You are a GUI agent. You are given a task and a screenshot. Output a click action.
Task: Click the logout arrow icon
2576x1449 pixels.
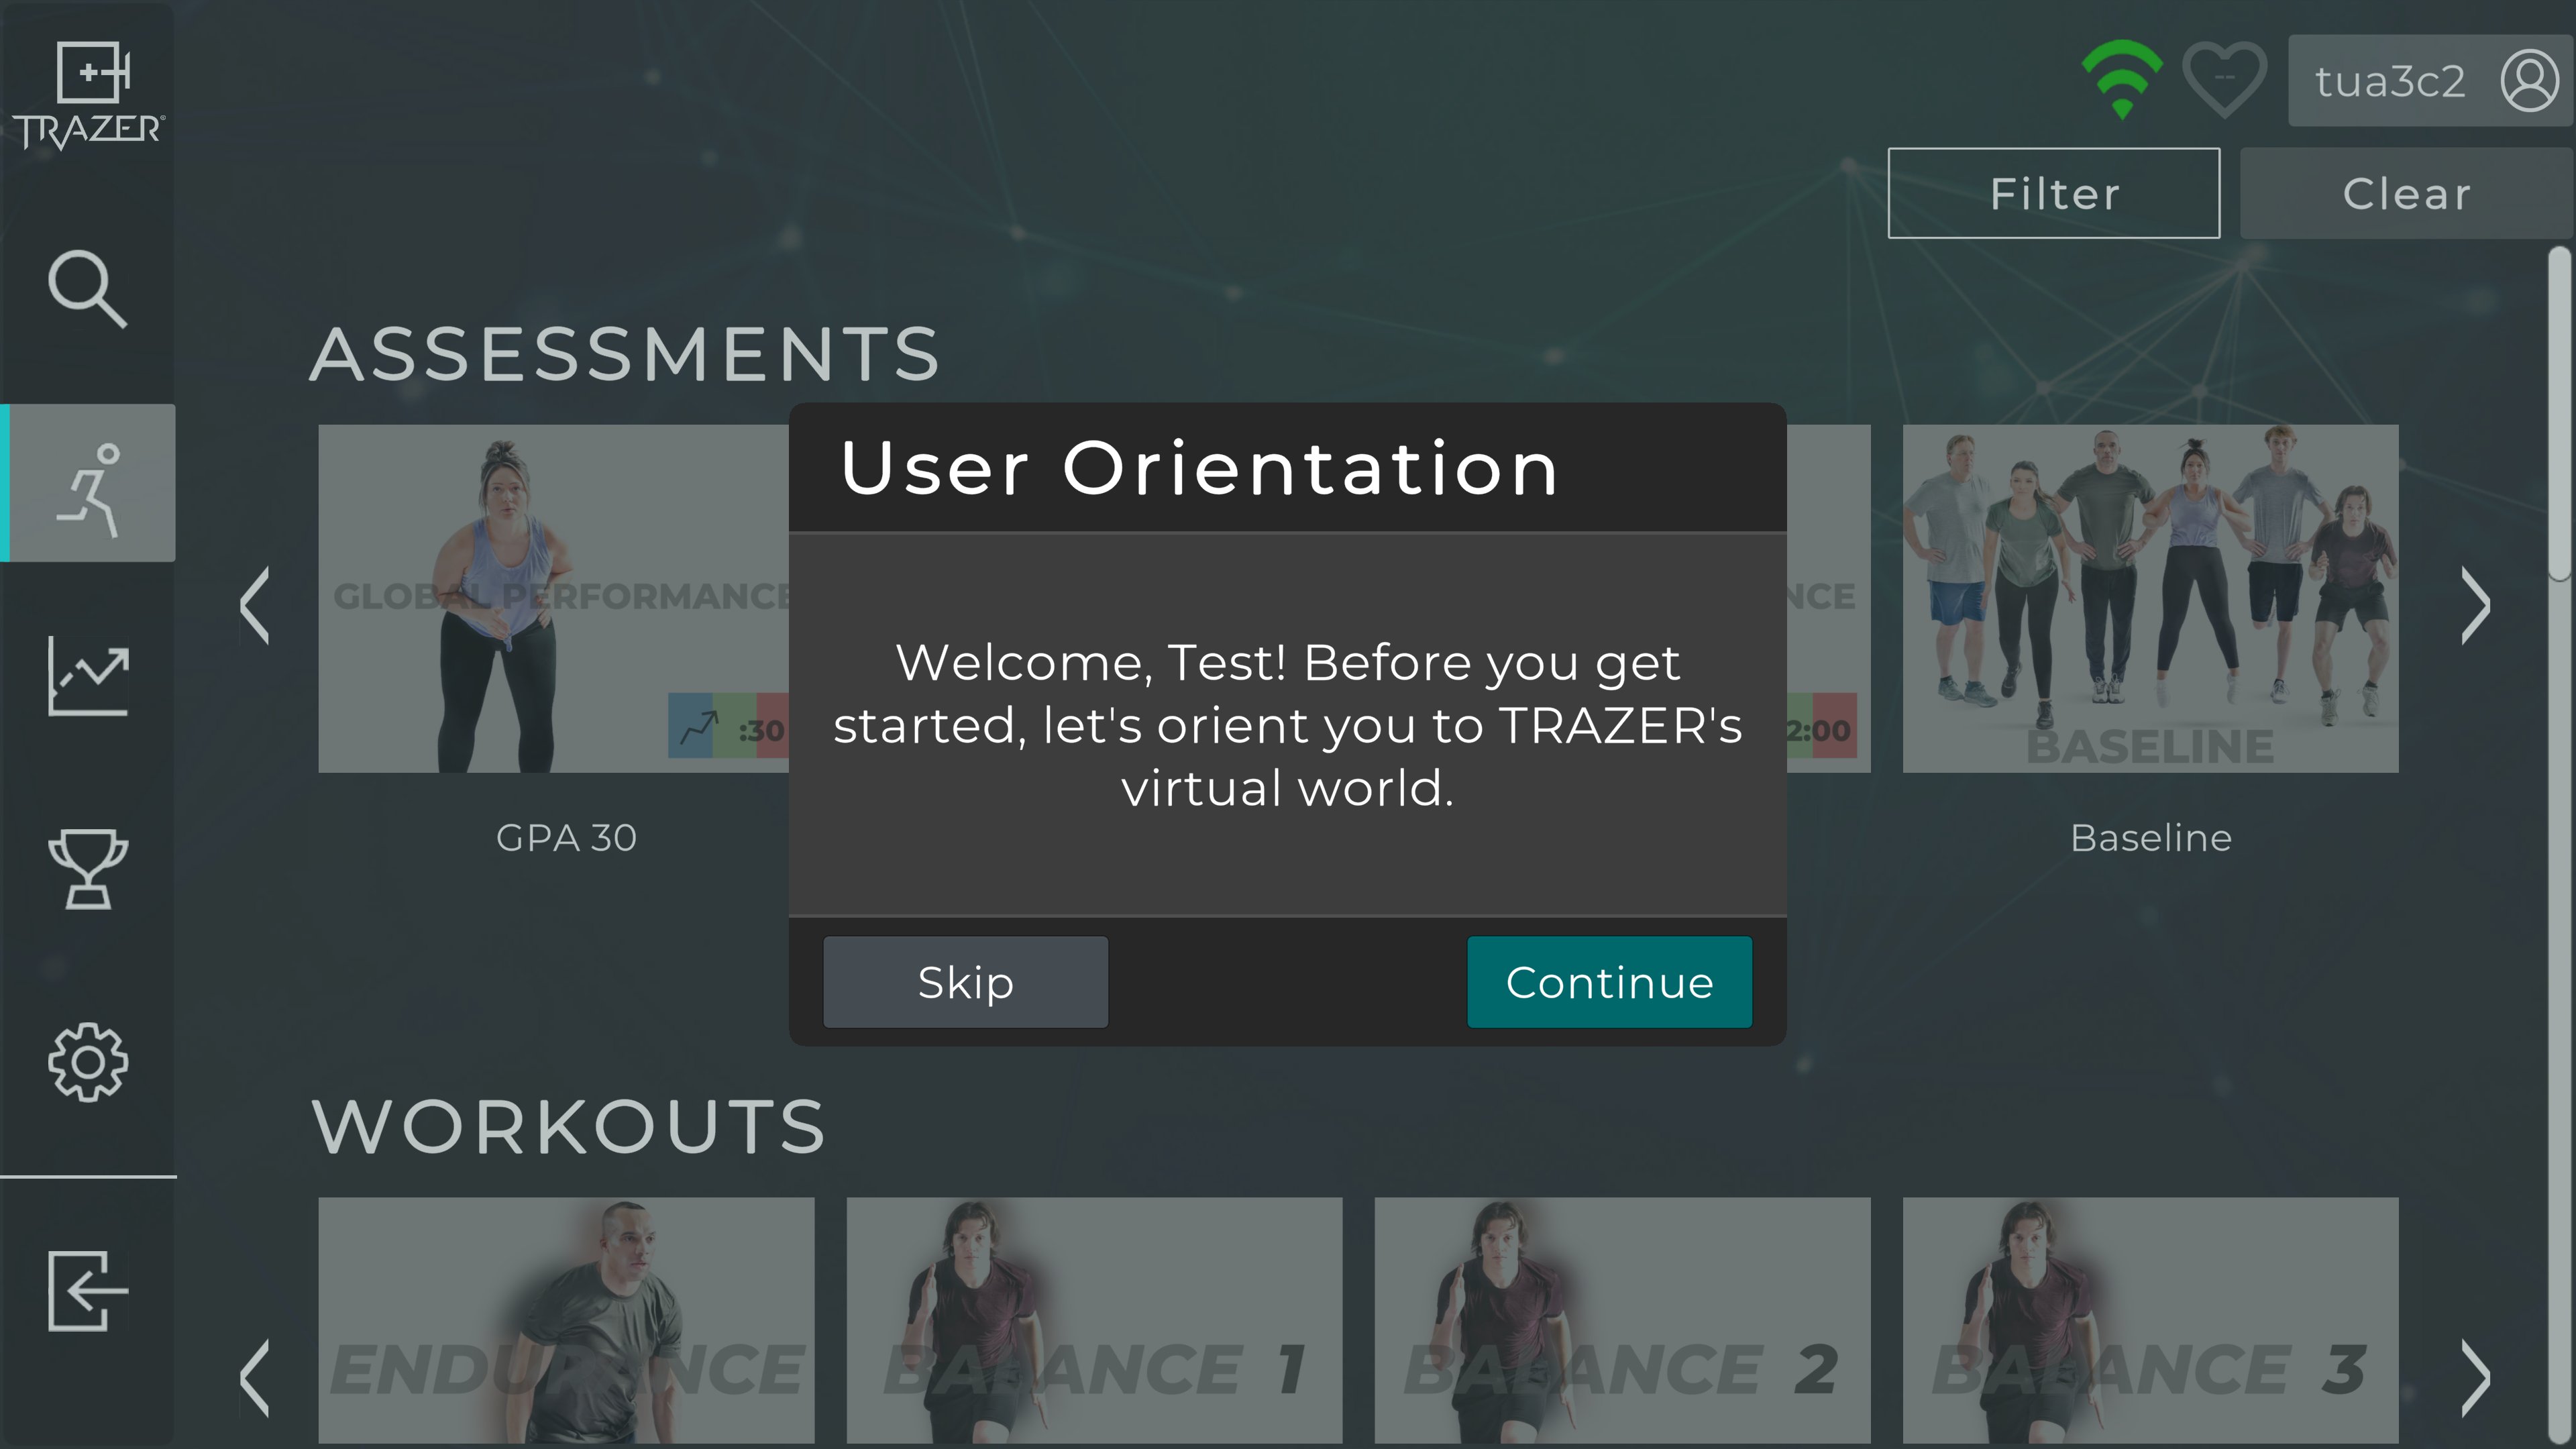[88, 1290]
